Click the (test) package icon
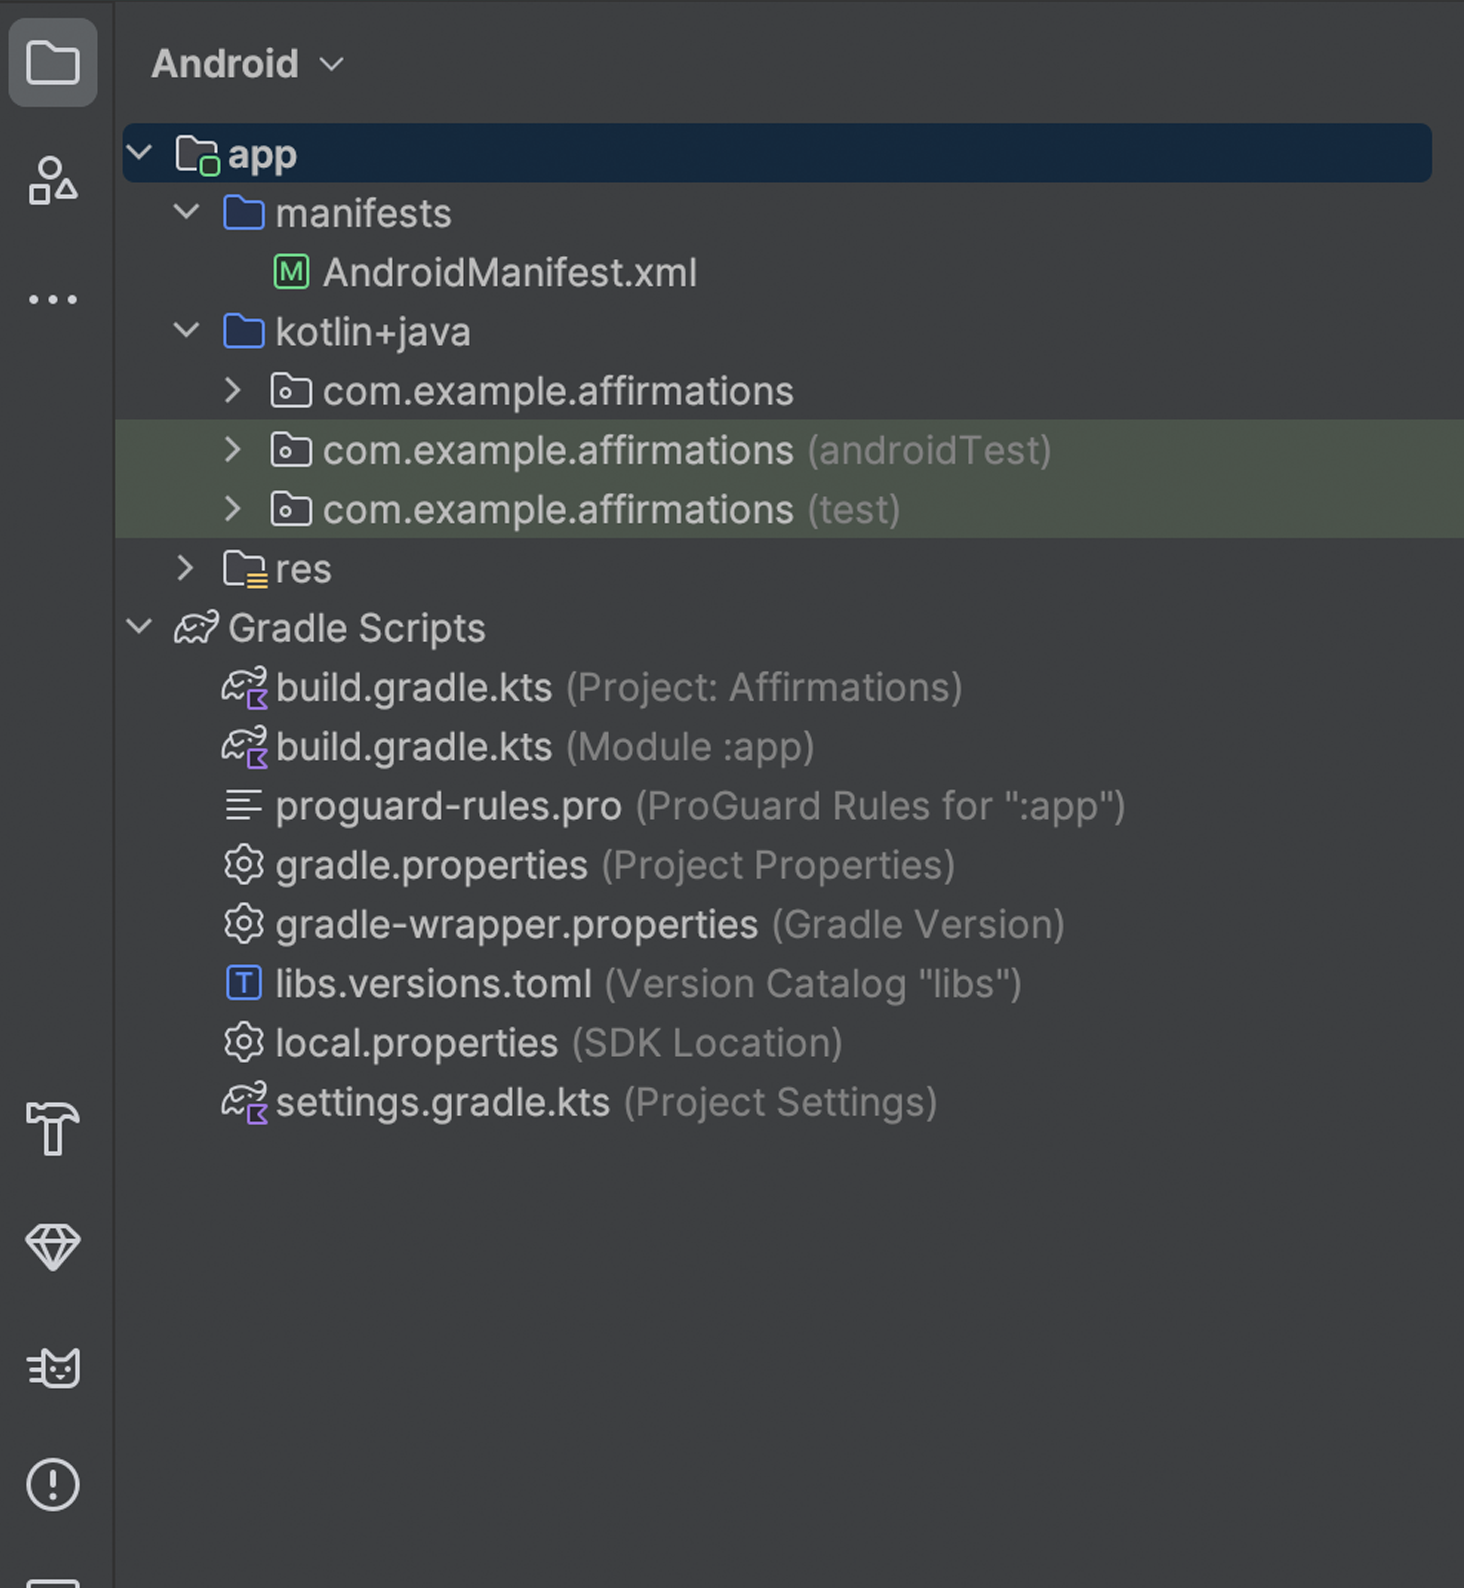Viewport: 1464px width, 1588px height. pos(291,509)
